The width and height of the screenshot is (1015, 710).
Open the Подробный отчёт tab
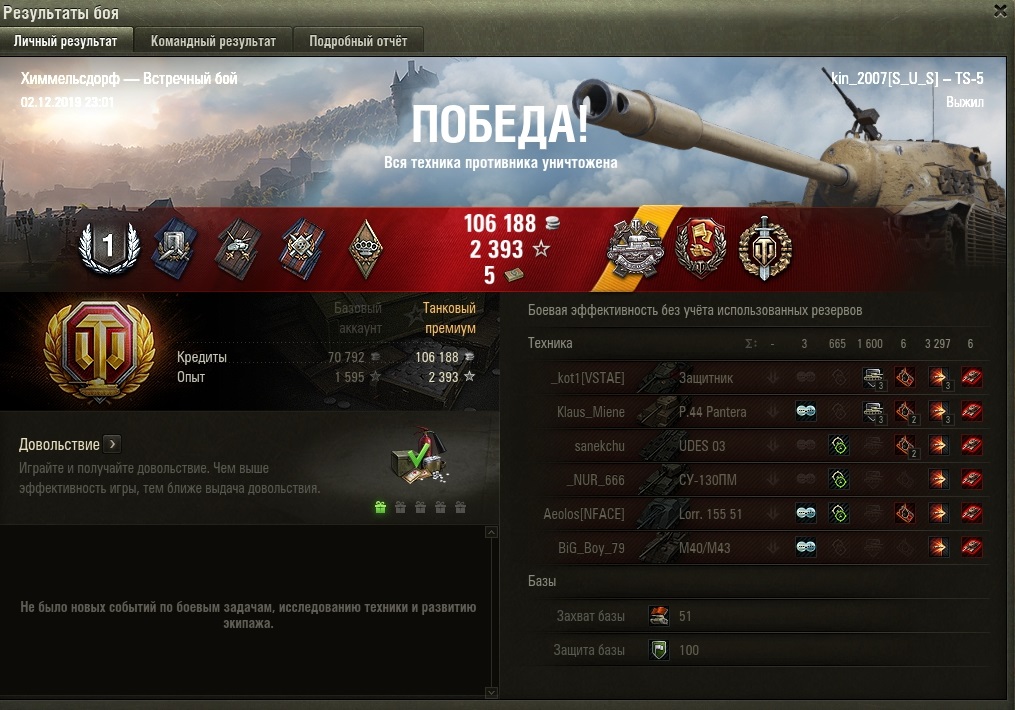[358, 41]
